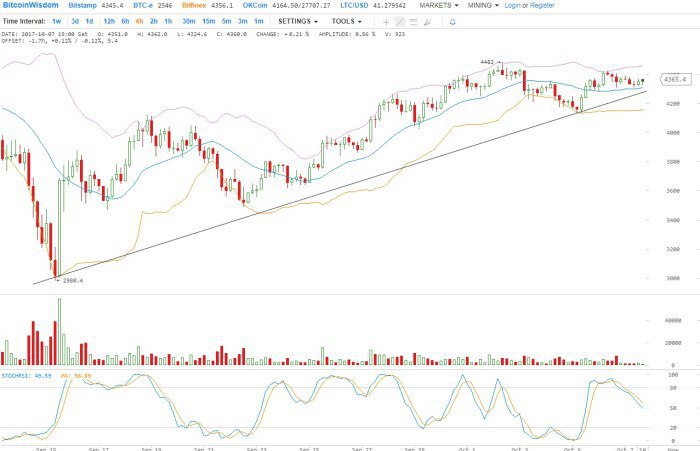Set time interval to 12h
Image resolution: width=700 pixels, height=451 pixels.
109,21
